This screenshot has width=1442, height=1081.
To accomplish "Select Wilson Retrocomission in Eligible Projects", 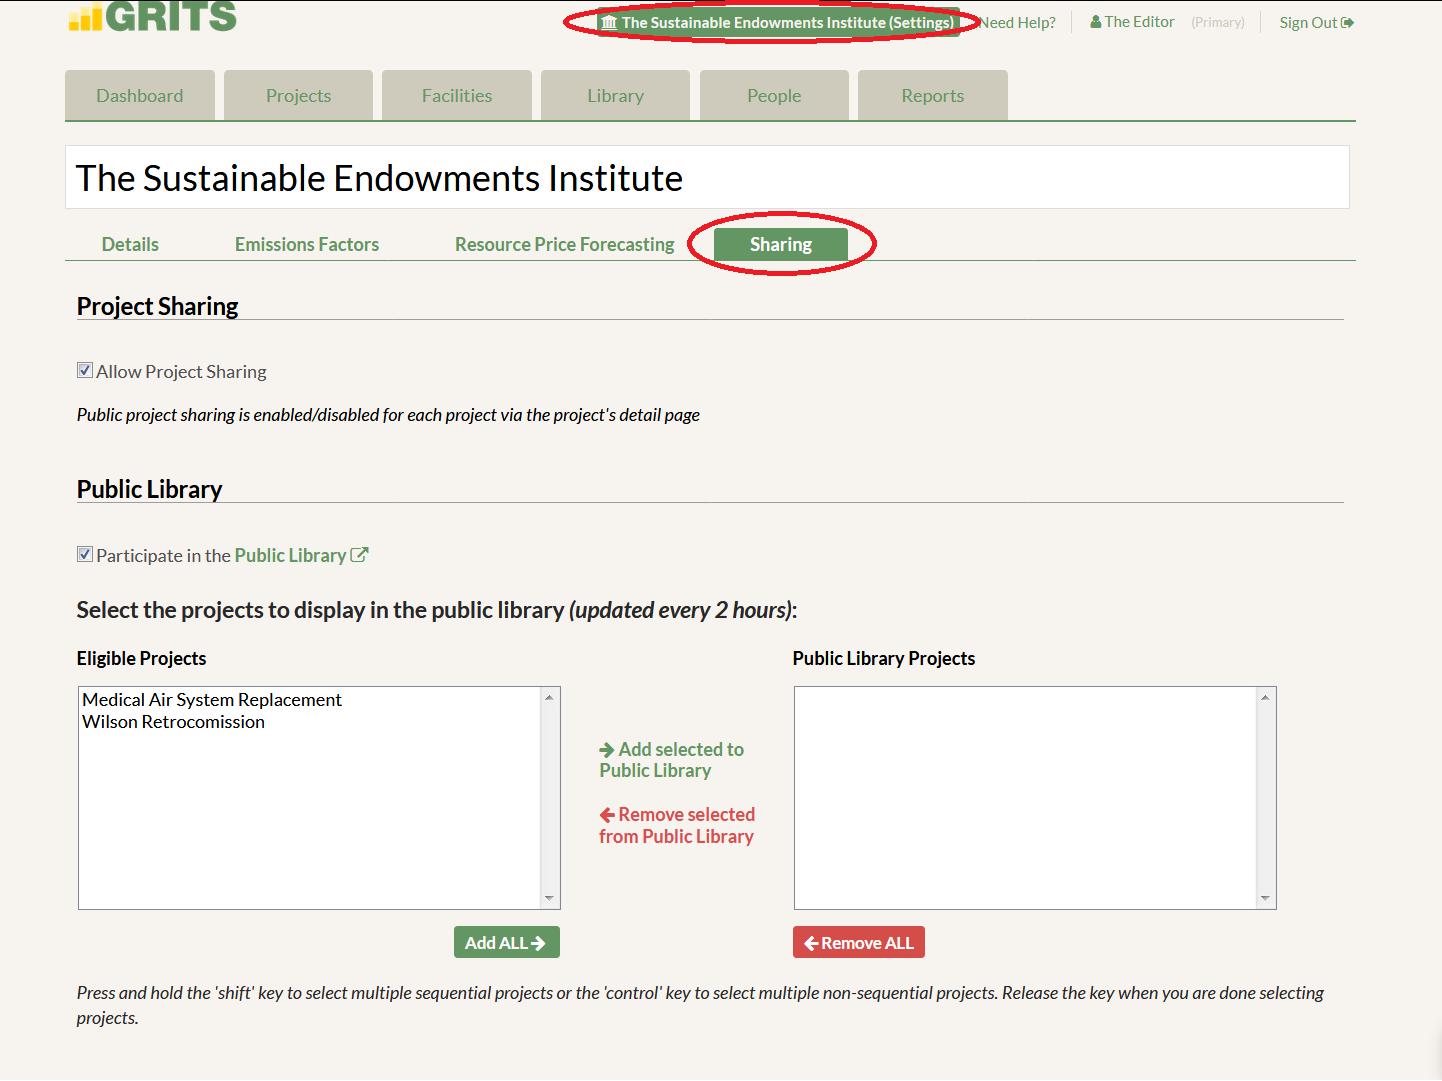I will [x=174, y=722].
